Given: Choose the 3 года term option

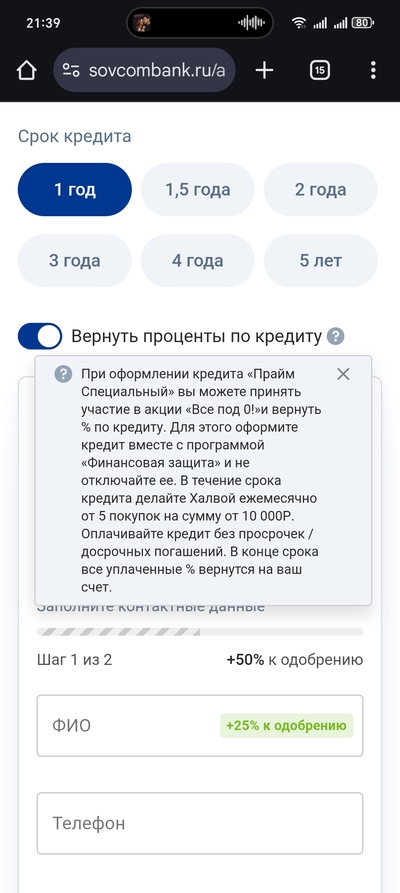Looking at the screenshot, I should [75, 261].
